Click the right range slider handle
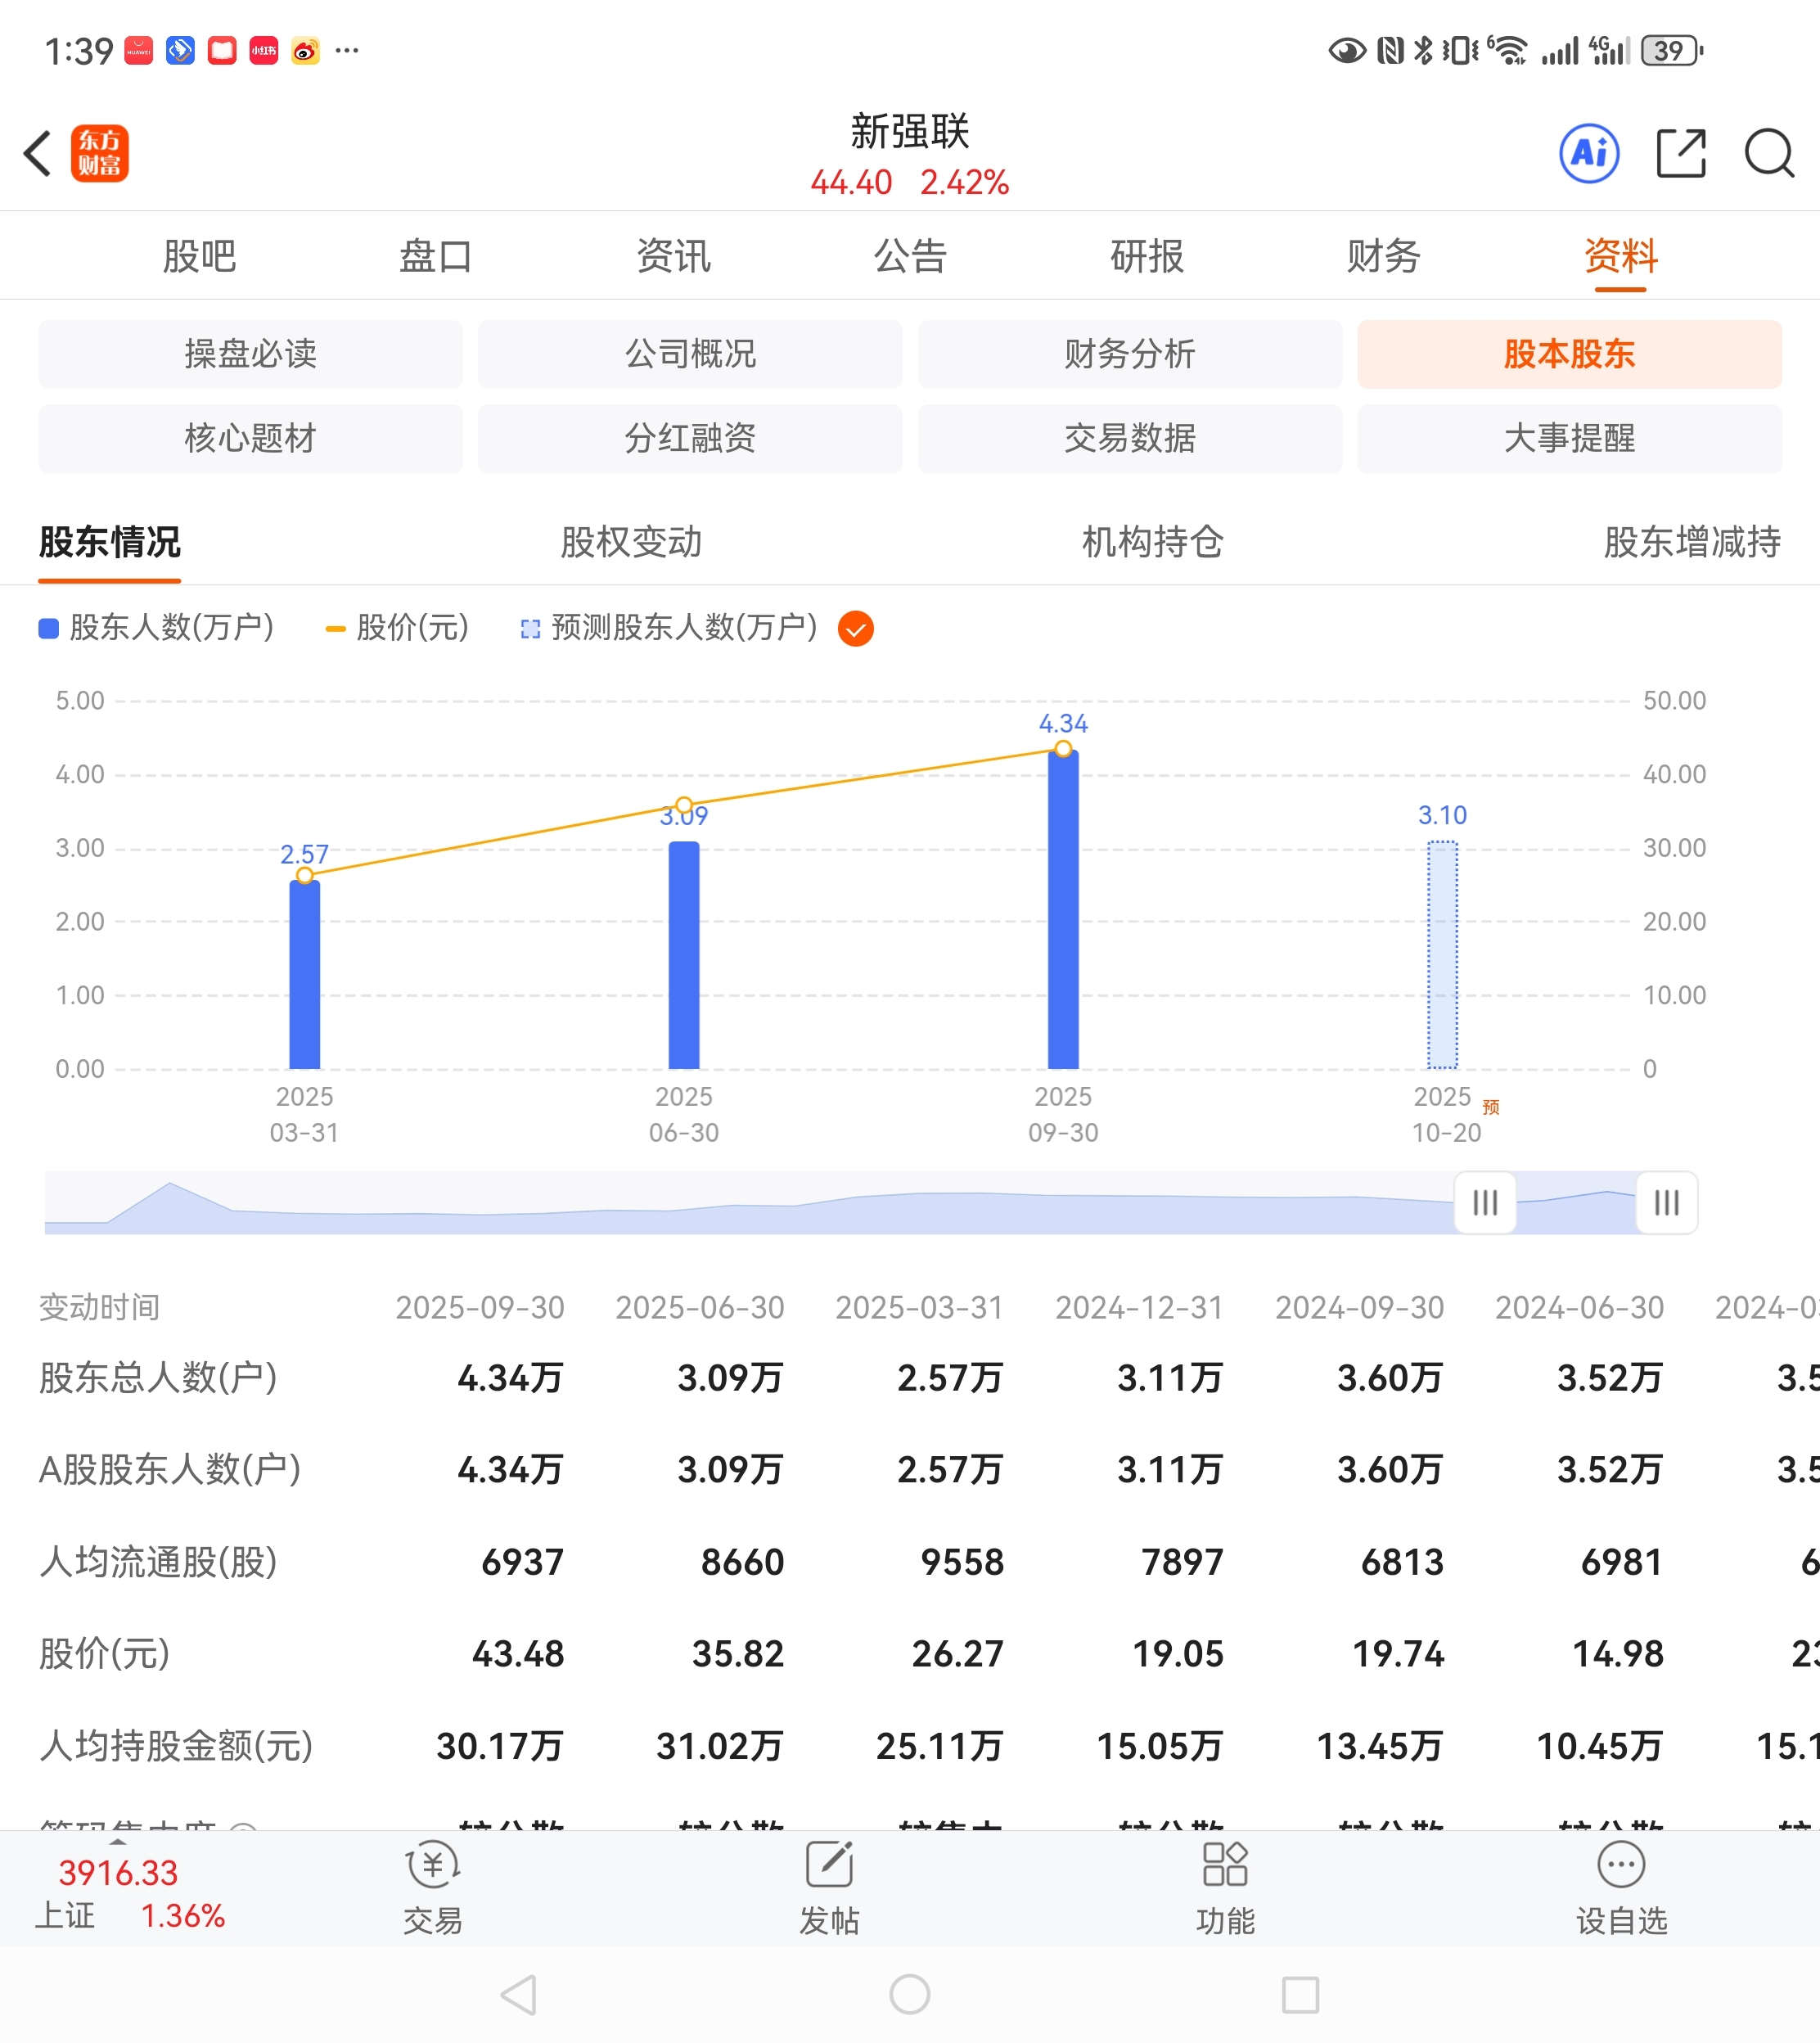The height and width of the screenshot is (2043, 1820). coord(1666,1203)
